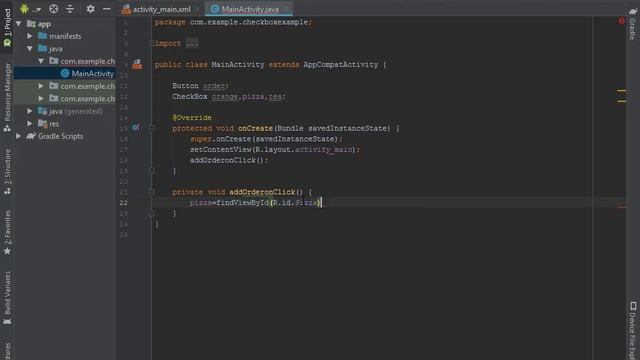Fold the onCreate method body
This screenshot has width=640, height=360.
click(x=151, y=128)
